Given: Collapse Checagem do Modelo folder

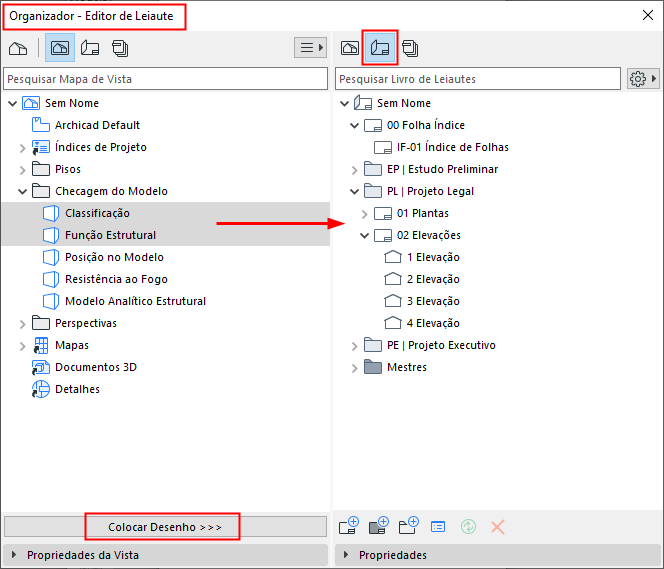Looking at the screenshot, I should [22, 191].
